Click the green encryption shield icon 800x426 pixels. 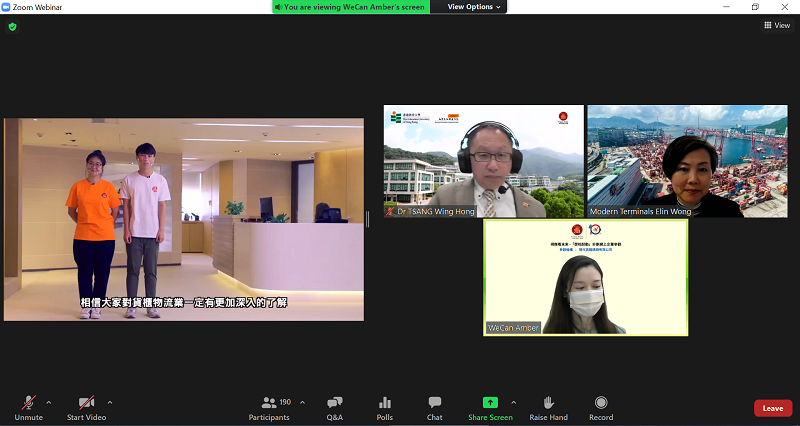click(12, 26)
